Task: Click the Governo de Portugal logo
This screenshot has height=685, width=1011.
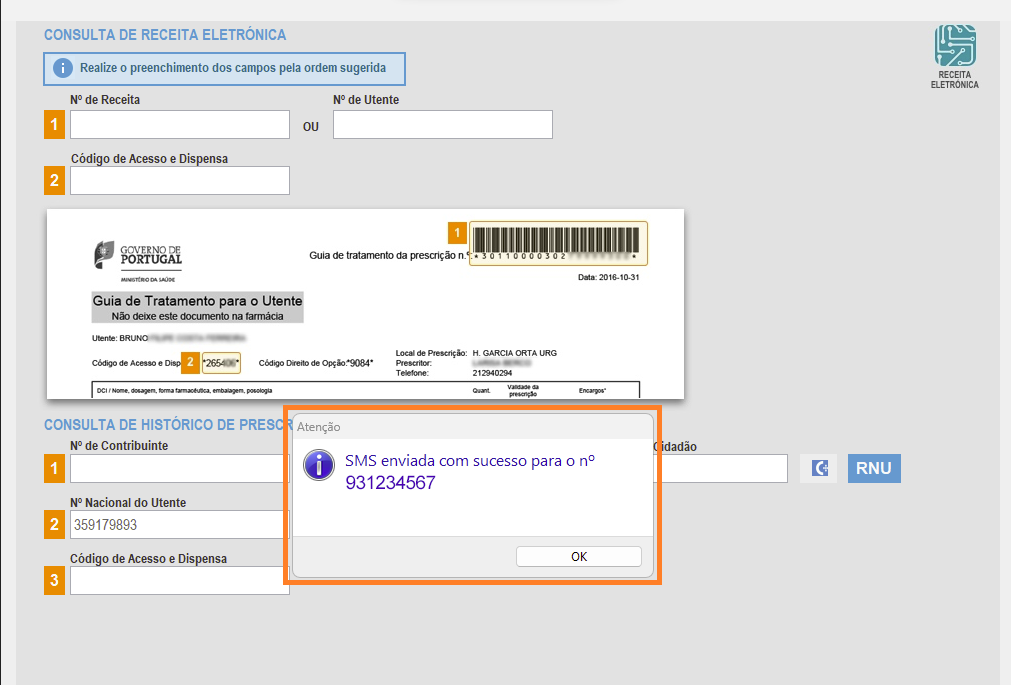Action: 138,256
